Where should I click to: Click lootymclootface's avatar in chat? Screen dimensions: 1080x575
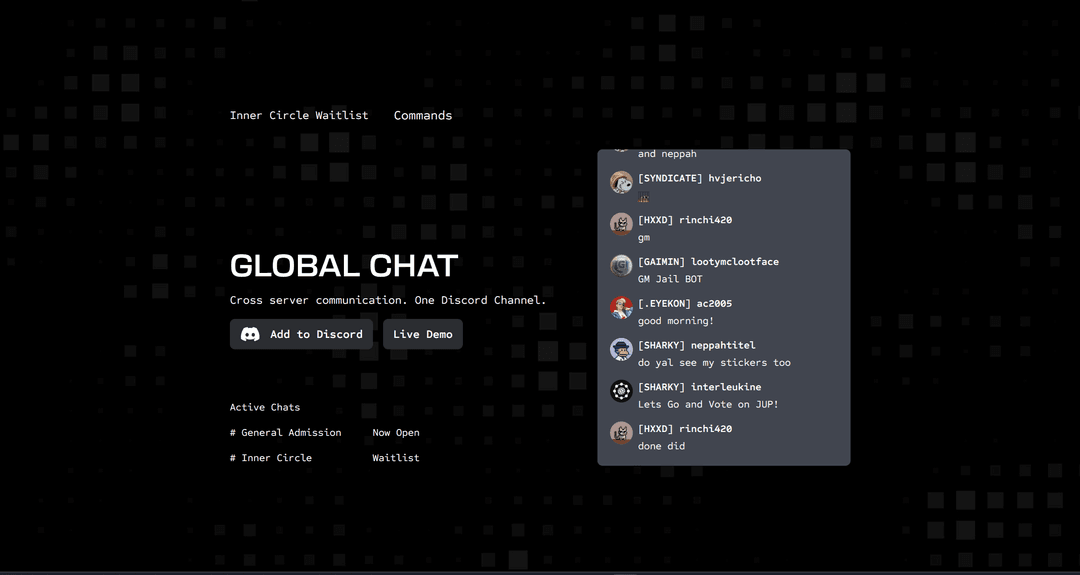tap(621, 266)
